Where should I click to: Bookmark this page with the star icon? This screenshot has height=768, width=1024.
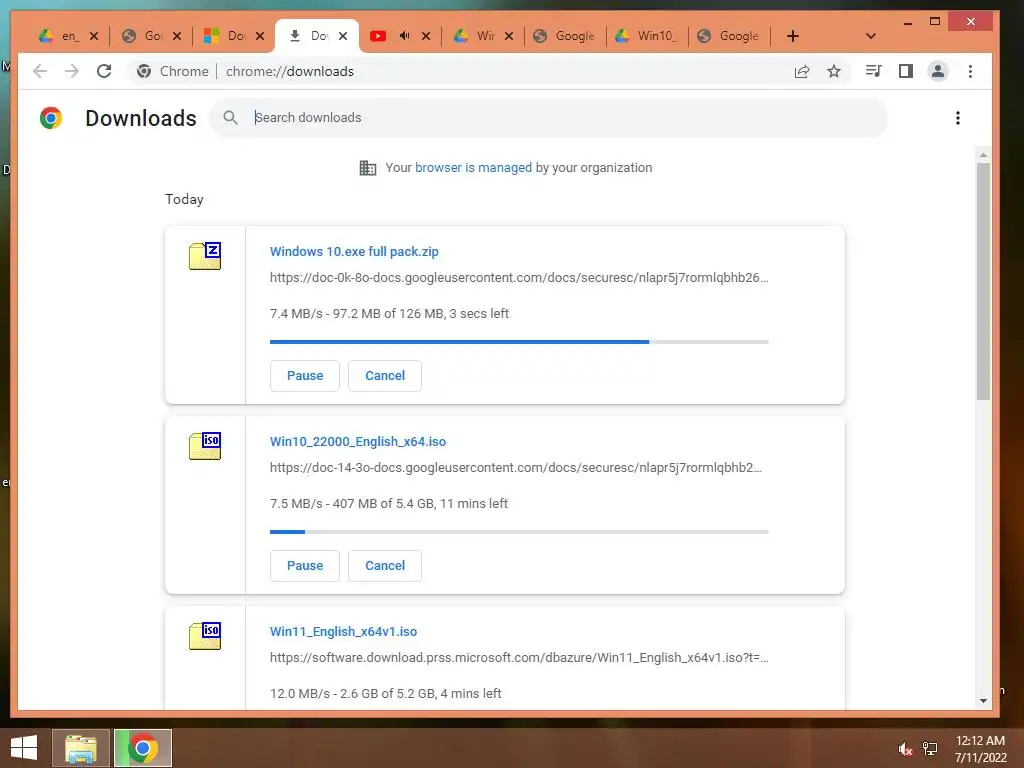[x=834, y=71]
